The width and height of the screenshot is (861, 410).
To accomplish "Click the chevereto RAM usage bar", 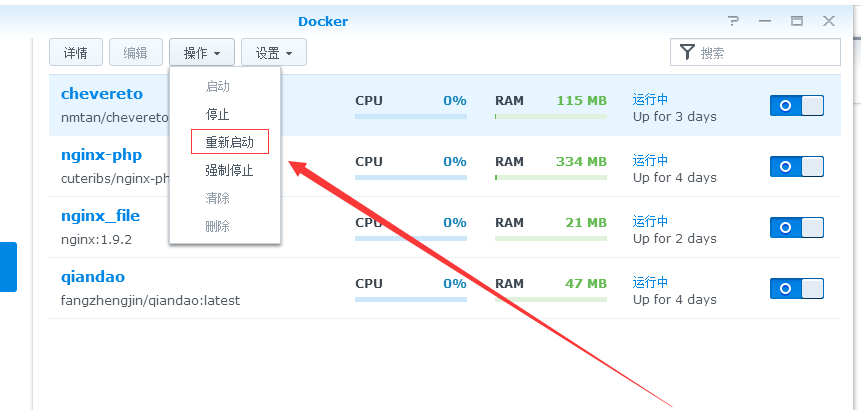I will coord(551,116).
